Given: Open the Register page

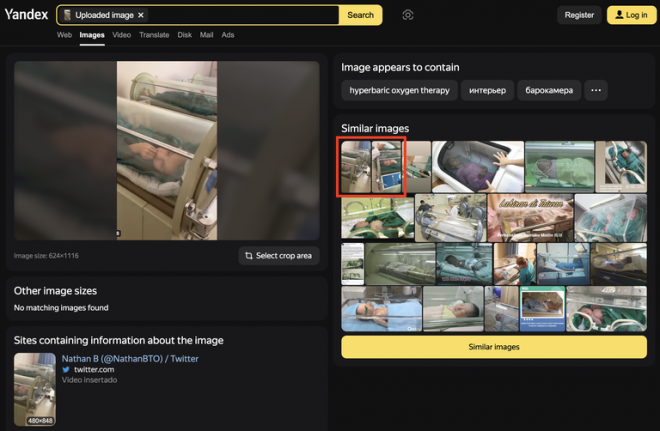Looking at the screenshot, I should coord(579,15).
